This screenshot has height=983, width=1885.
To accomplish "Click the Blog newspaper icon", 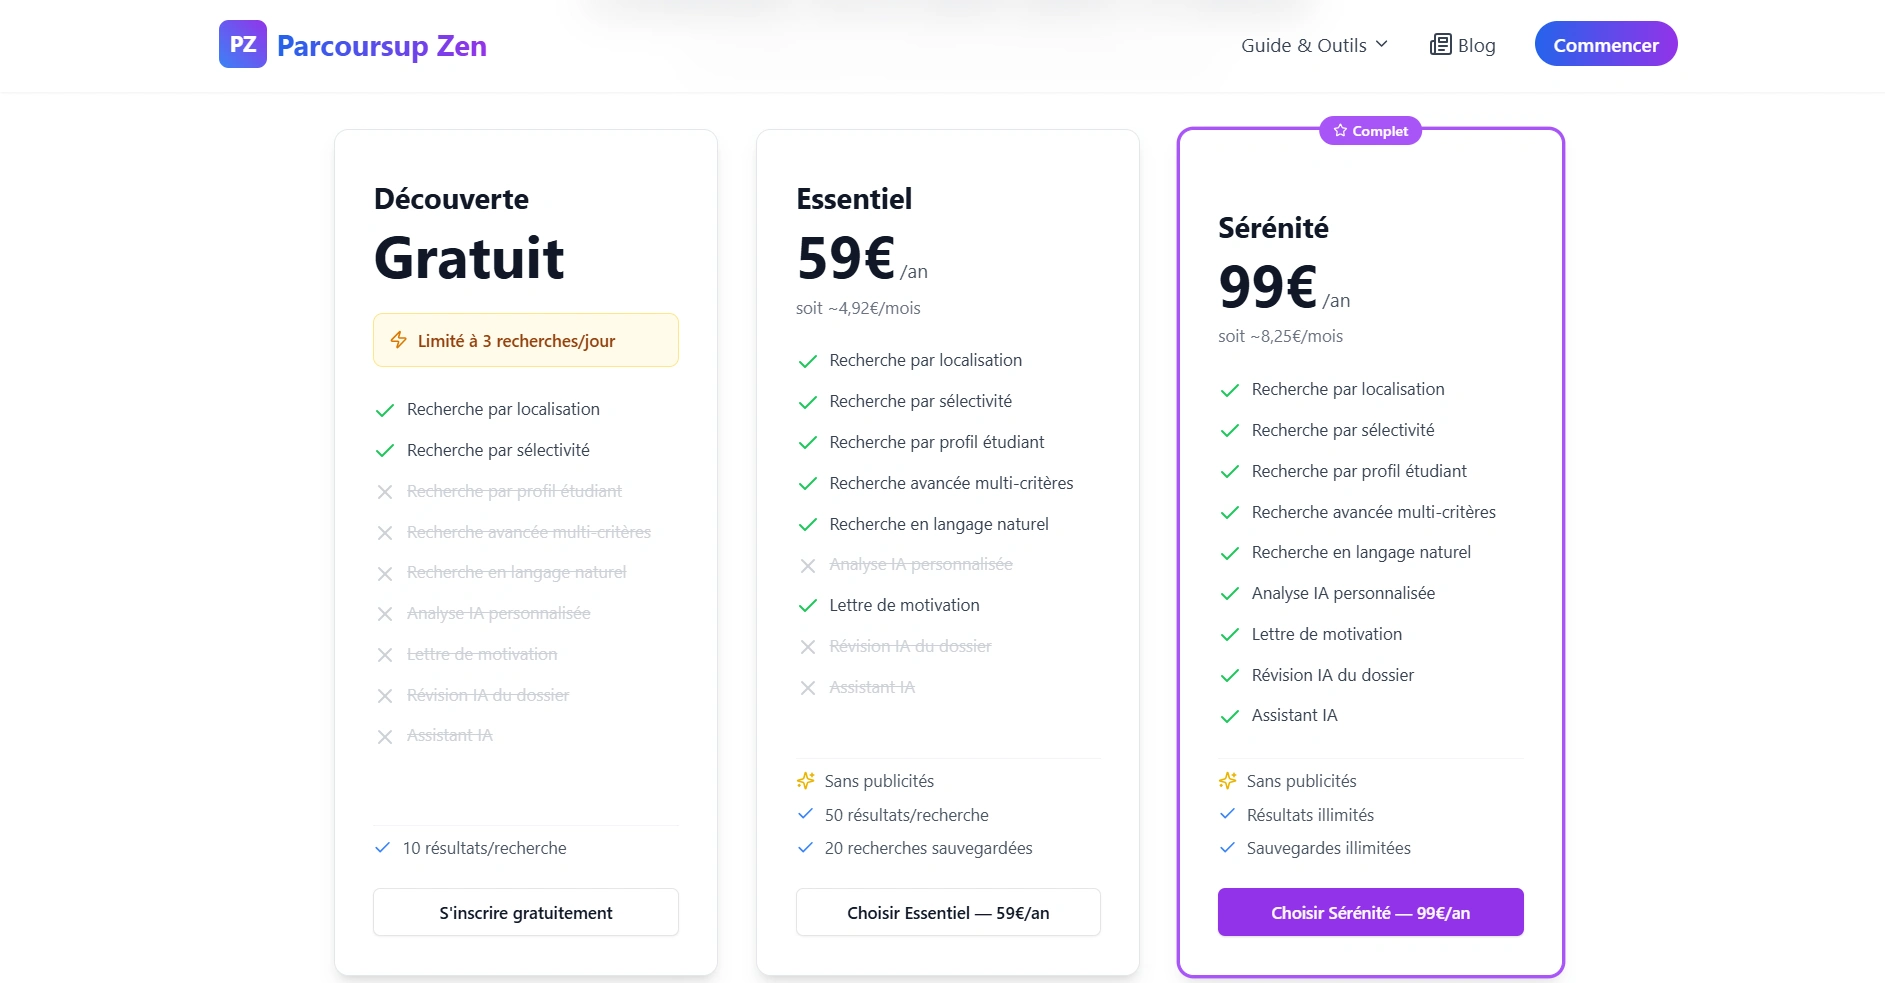I will coord(1440,45).
